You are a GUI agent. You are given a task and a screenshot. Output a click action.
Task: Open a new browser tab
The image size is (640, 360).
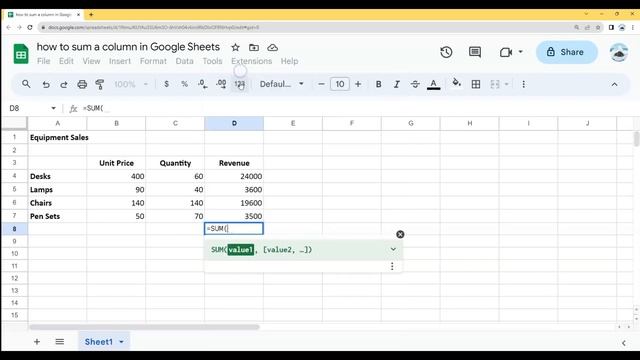(91, 14)
